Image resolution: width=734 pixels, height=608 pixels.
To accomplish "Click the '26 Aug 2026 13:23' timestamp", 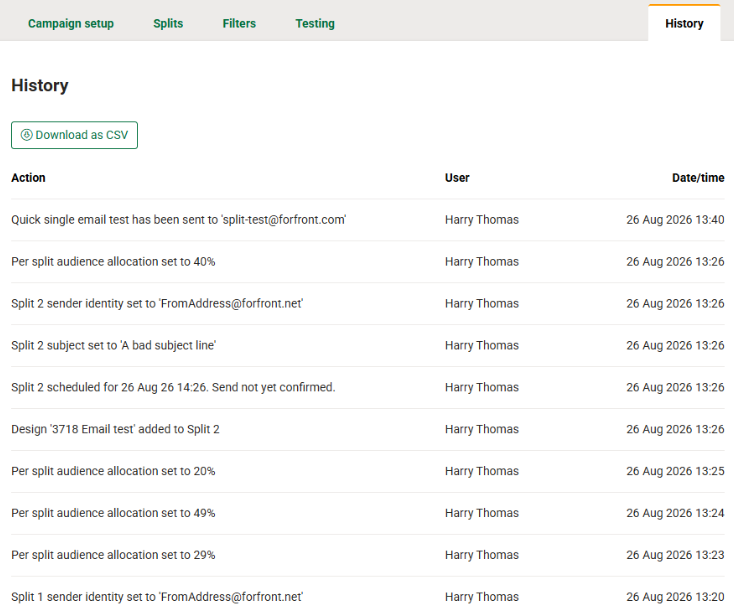I will click(x=675, y=555).
